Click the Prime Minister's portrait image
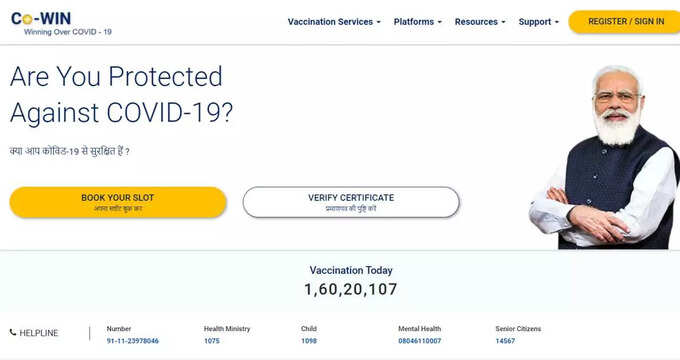Viewport: 680px width, 360px height. [x=605, y=157]
